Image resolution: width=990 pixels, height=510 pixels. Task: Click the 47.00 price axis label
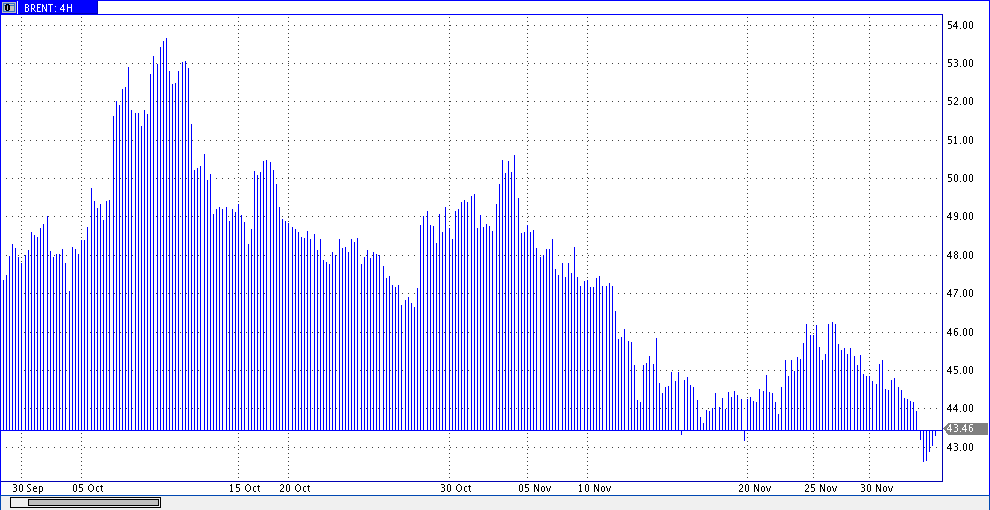click(x=960, y=294)
